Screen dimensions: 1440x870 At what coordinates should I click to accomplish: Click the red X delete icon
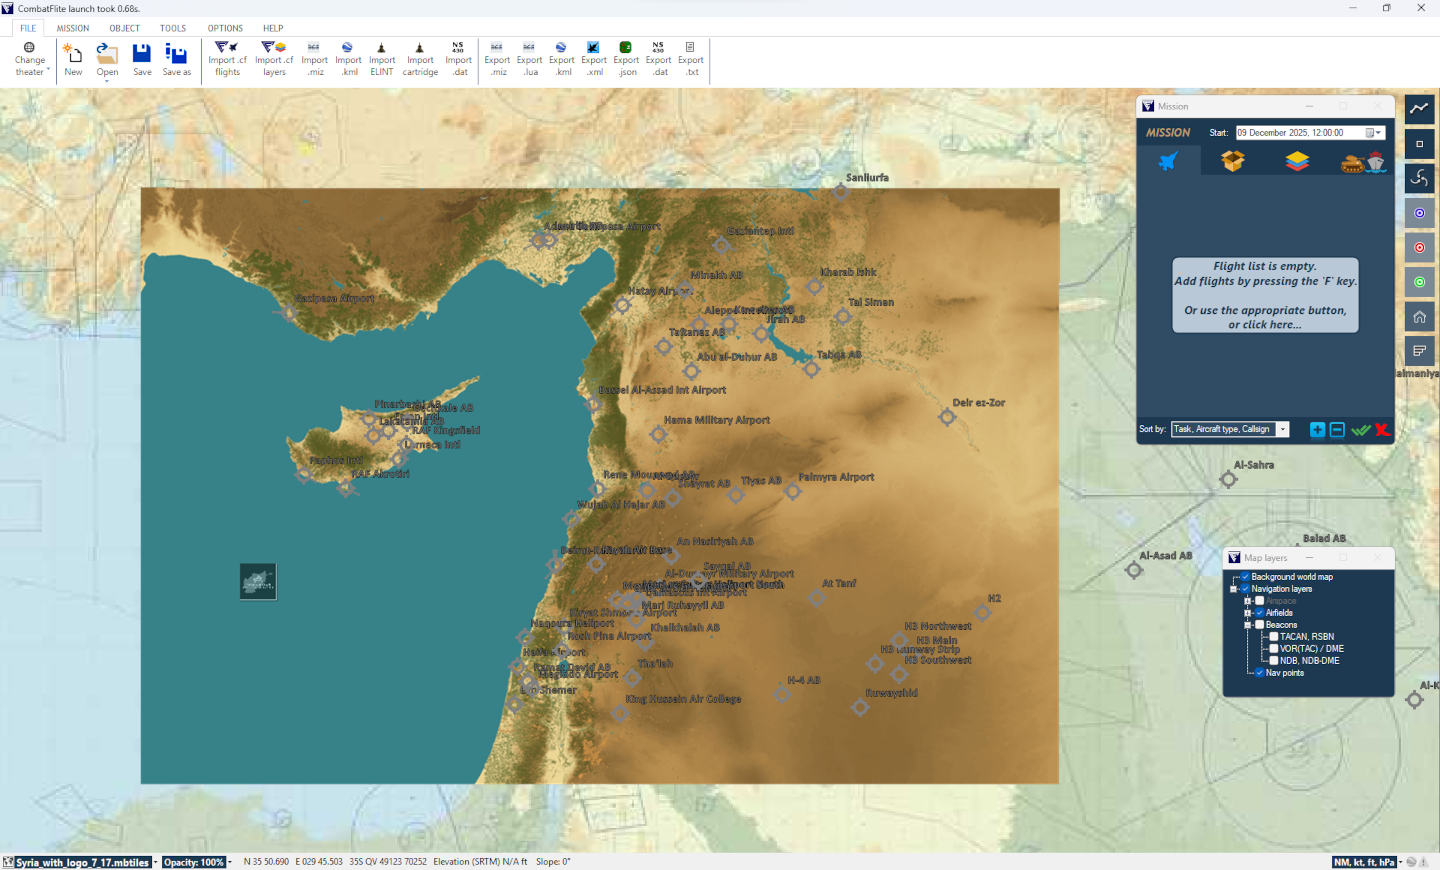click(x=1382, y=430)
